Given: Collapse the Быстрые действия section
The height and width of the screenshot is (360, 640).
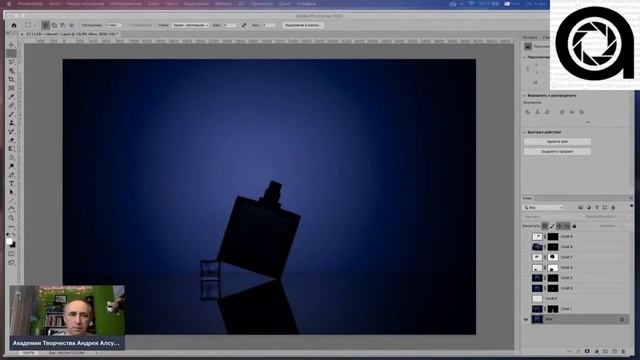Looking at the screenshot, I should (524, 132).
